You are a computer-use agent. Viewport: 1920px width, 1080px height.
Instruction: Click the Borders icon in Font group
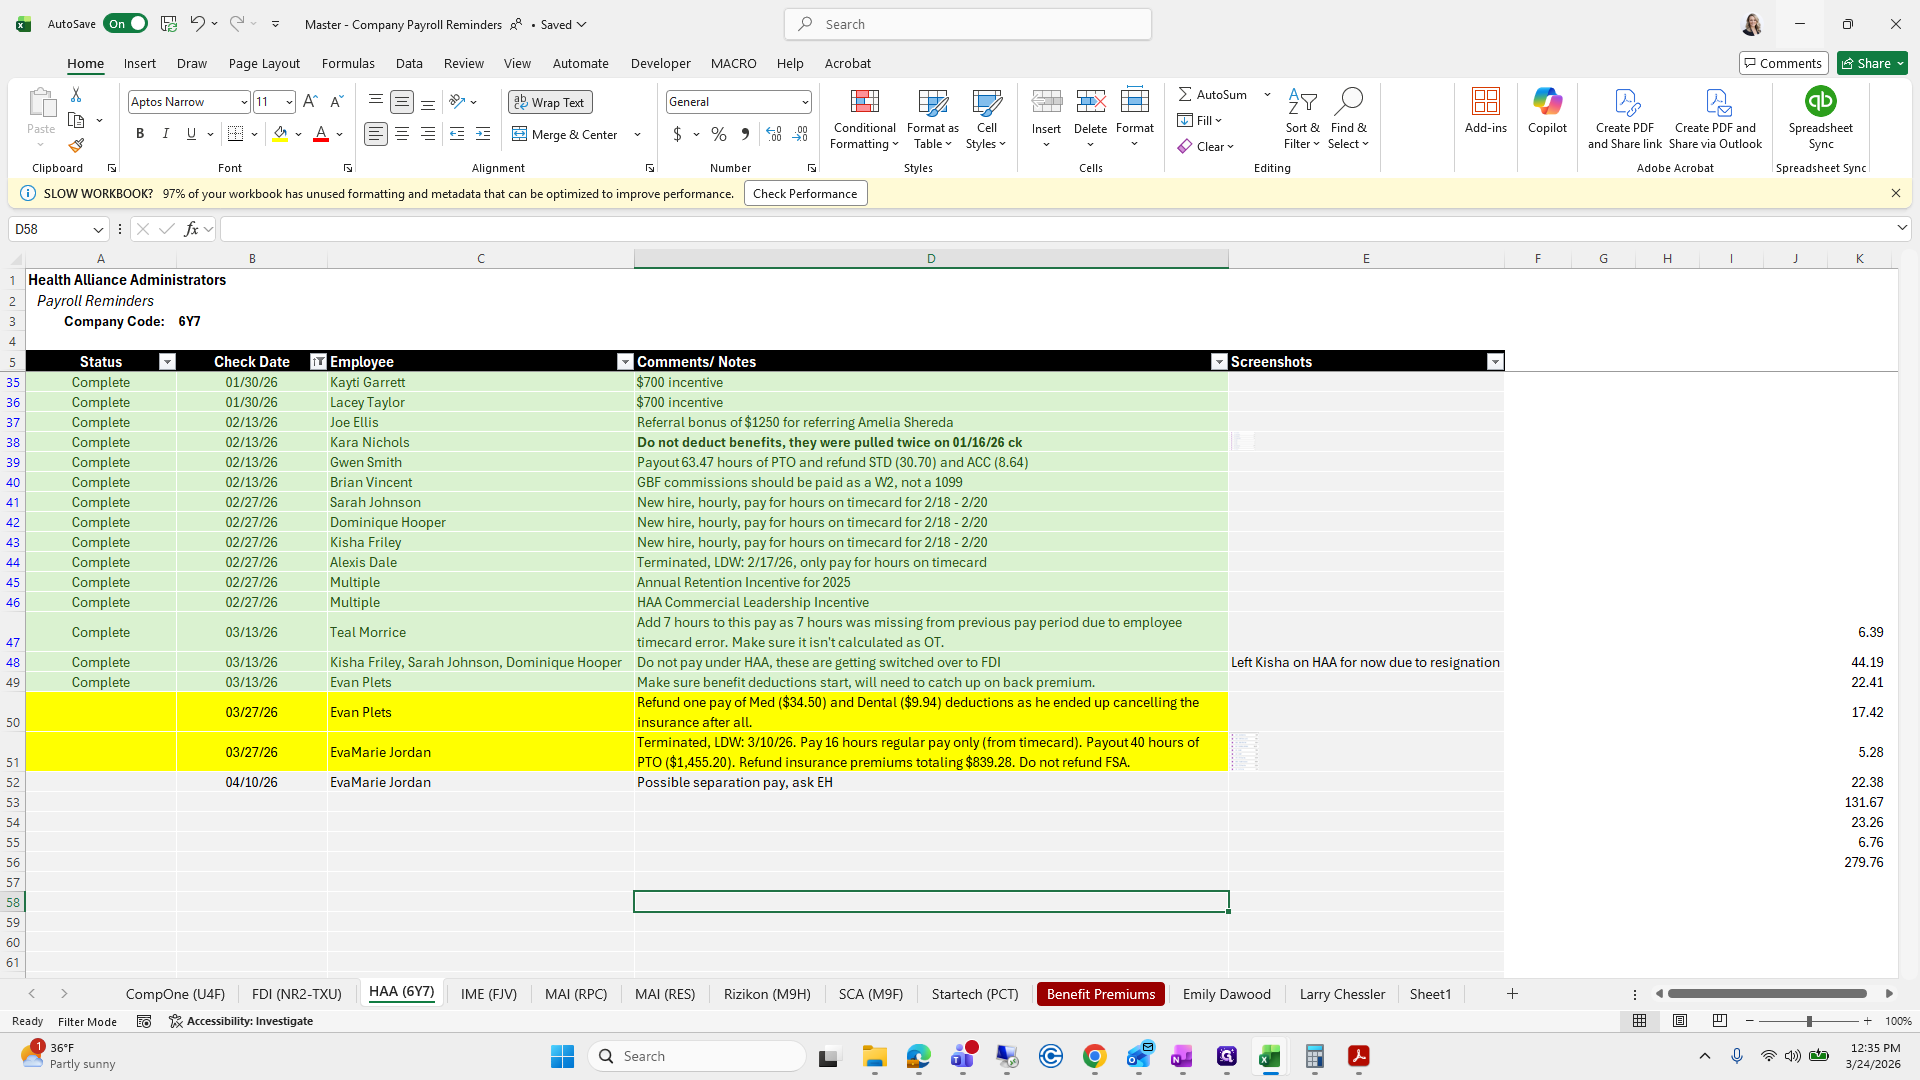pos(236,134)
